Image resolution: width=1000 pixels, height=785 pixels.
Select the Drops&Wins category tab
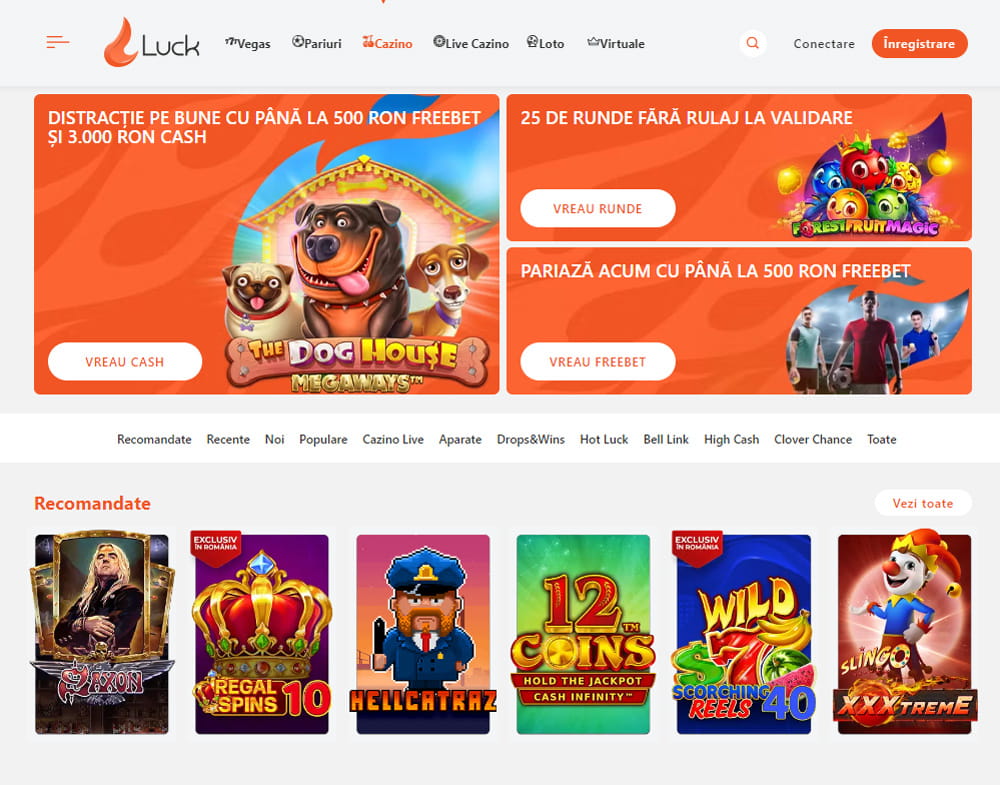531,439
